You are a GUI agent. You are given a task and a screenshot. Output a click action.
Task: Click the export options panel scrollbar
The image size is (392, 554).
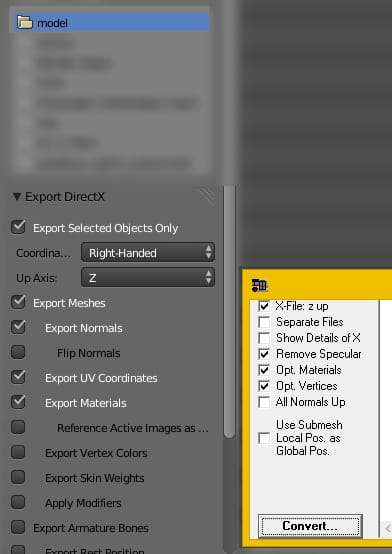(x=230, y=311)
